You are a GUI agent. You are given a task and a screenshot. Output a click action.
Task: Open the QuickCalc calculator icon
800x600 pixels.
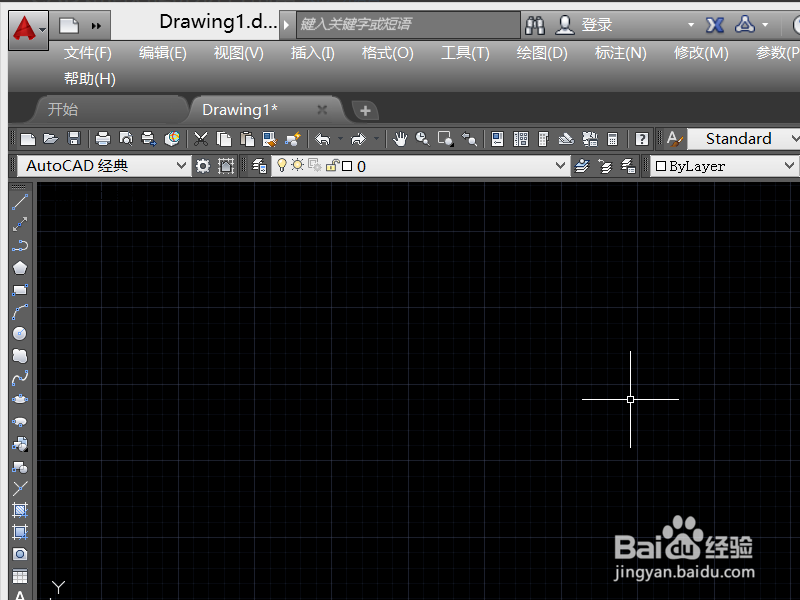(x=613, y=139)
